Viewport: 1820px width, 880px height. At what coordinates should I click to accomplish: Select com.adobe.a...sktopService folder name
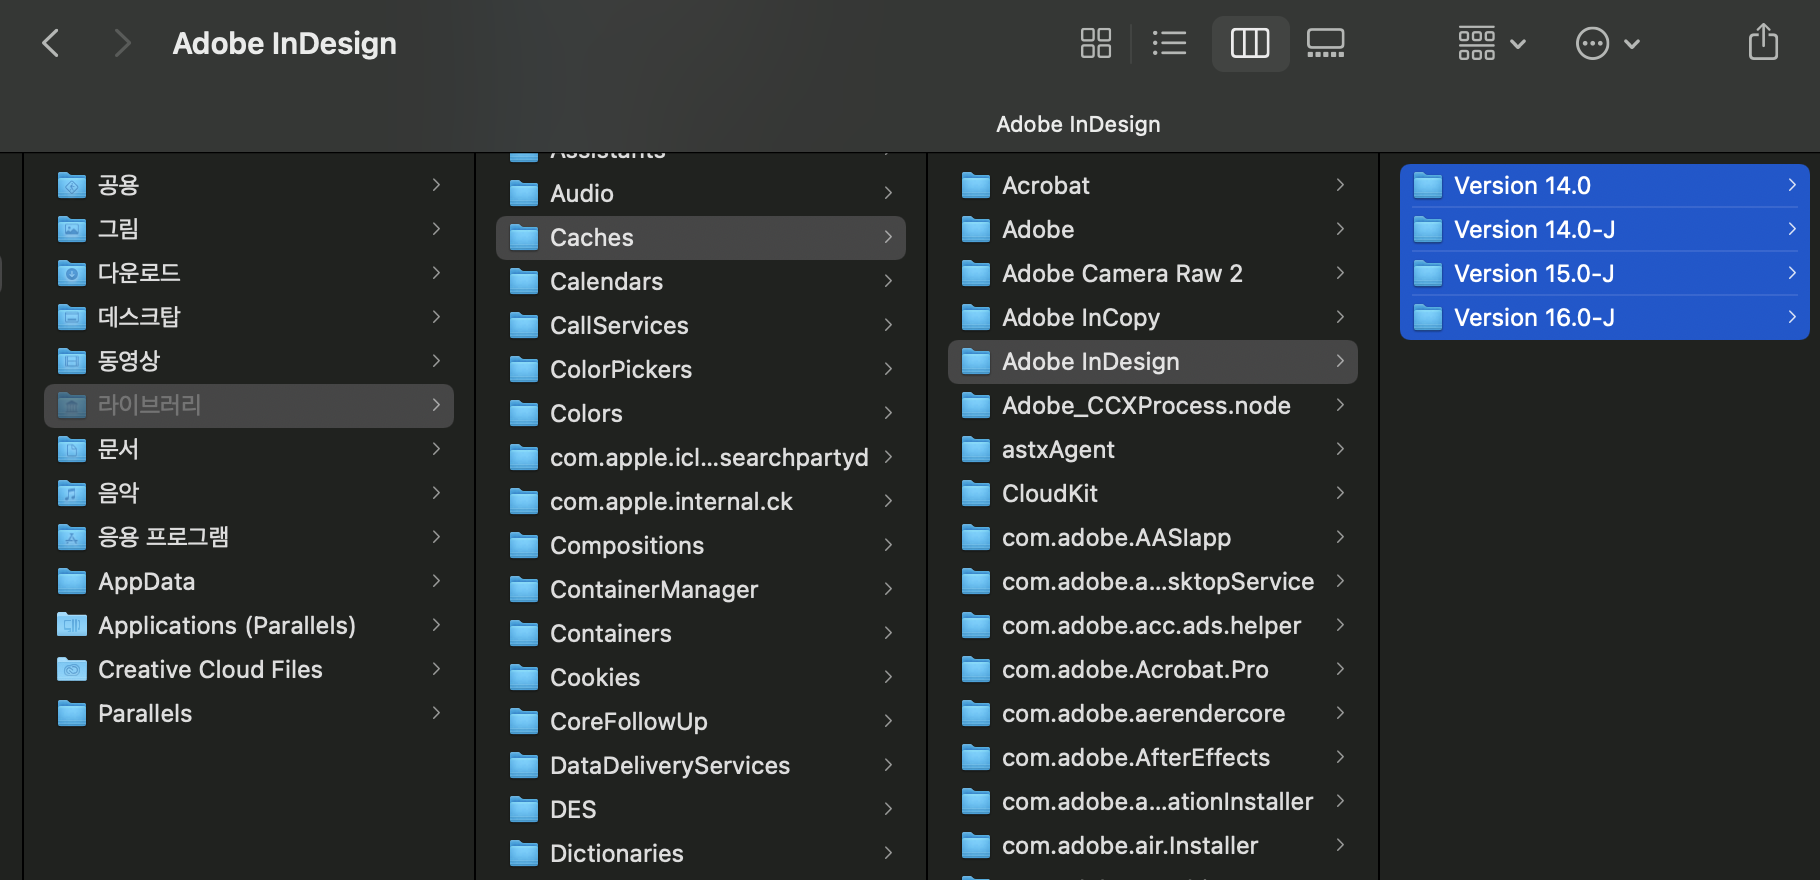tap(1158, 581)
